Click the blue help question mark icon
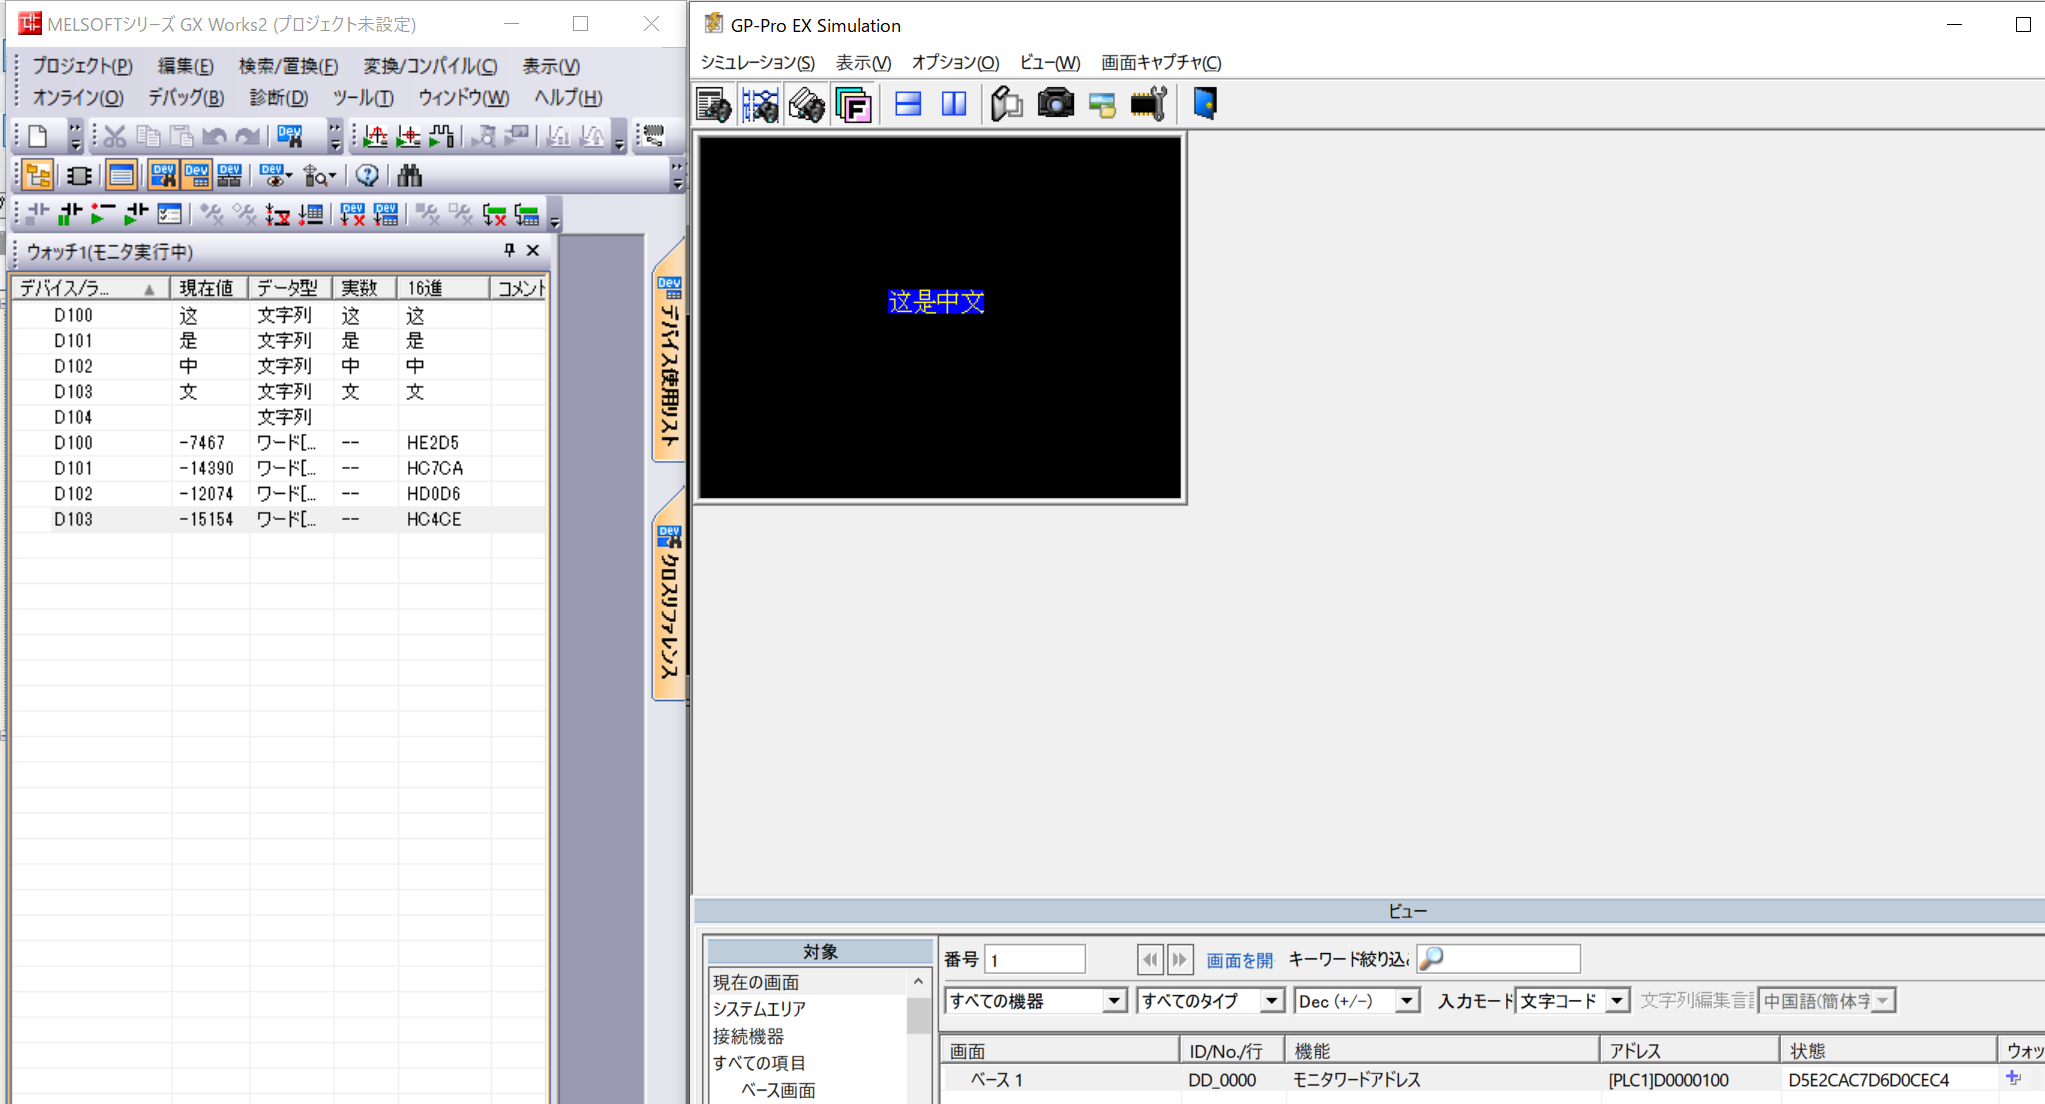 [x=367, y=176]
